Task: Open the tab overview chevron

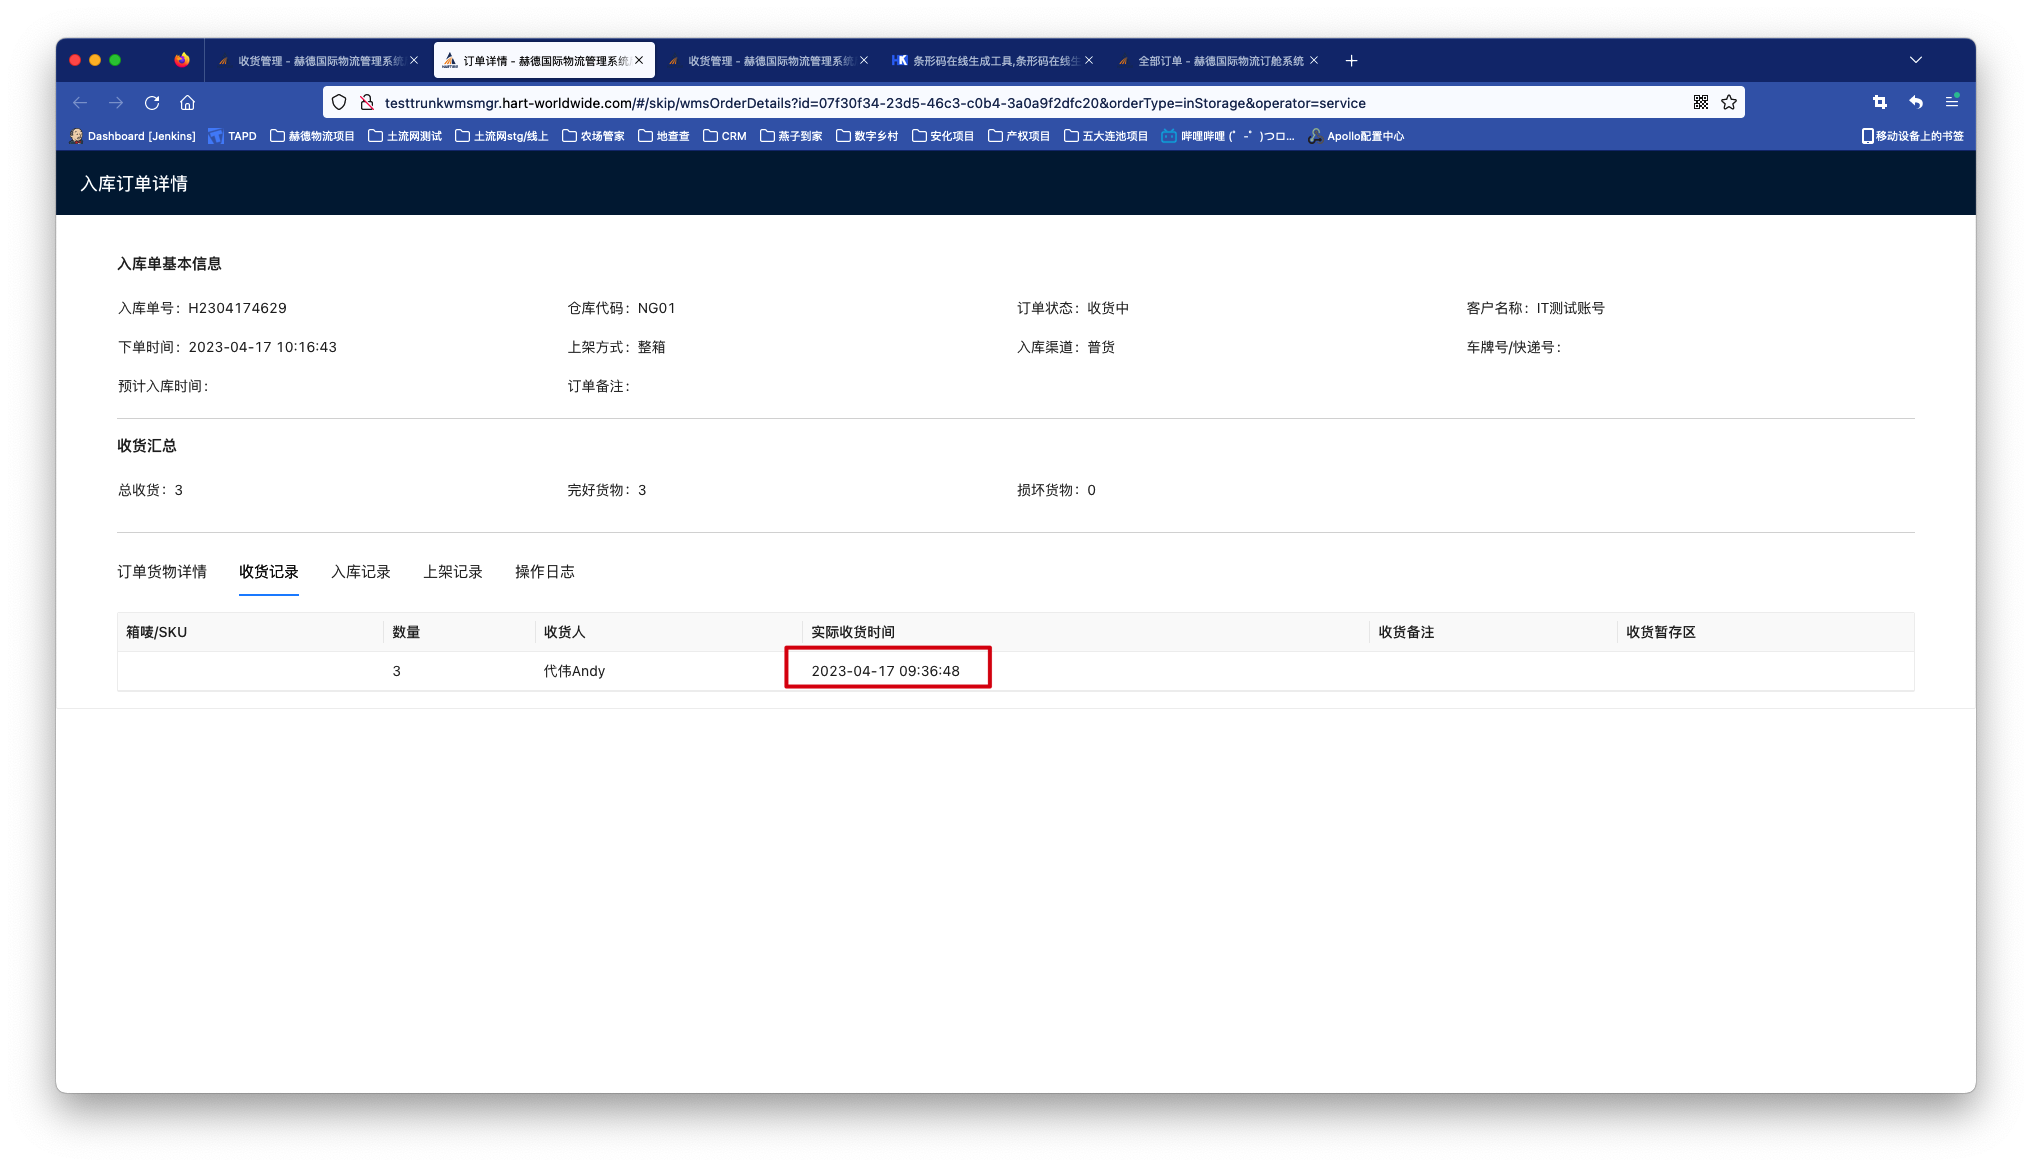Action: coord(1916,60)
